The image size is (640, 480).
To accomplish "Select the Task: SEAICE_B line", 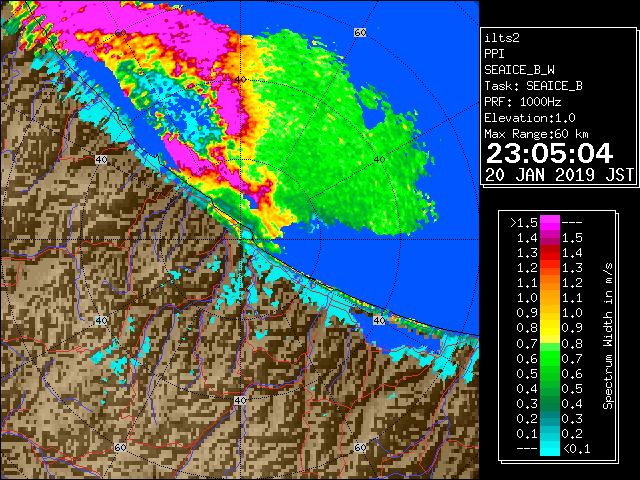I will tap(533, 86).
